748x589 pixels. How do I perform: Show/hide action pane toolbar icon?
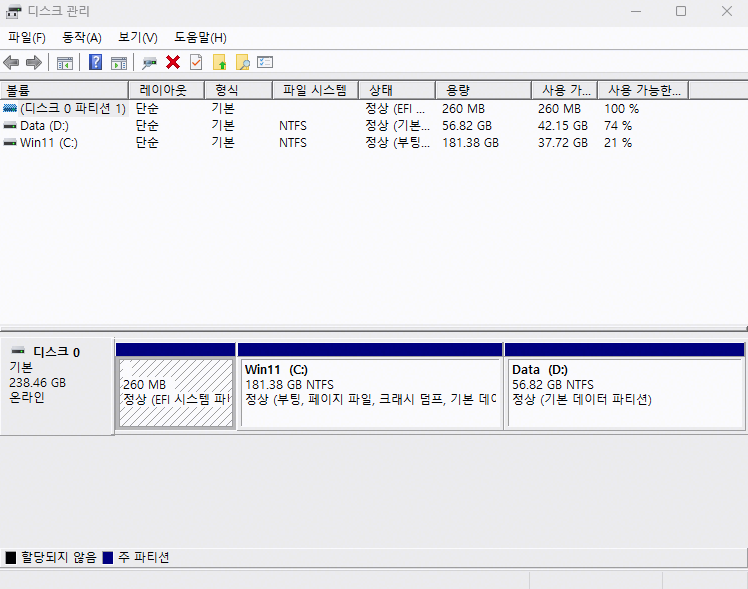(119, 63)
